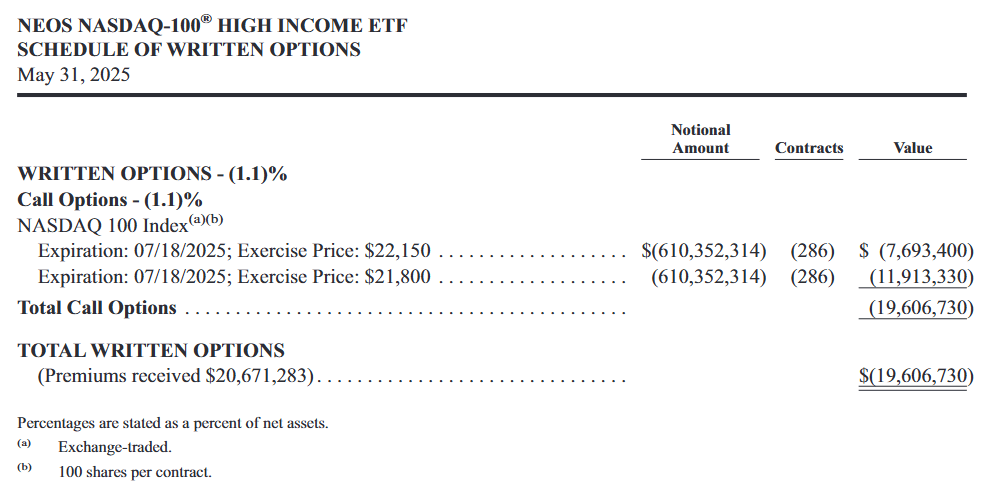Click the Contracts column header
Image resolution: width=990 pixels, height=493 pixels.
tap(809, 148)
